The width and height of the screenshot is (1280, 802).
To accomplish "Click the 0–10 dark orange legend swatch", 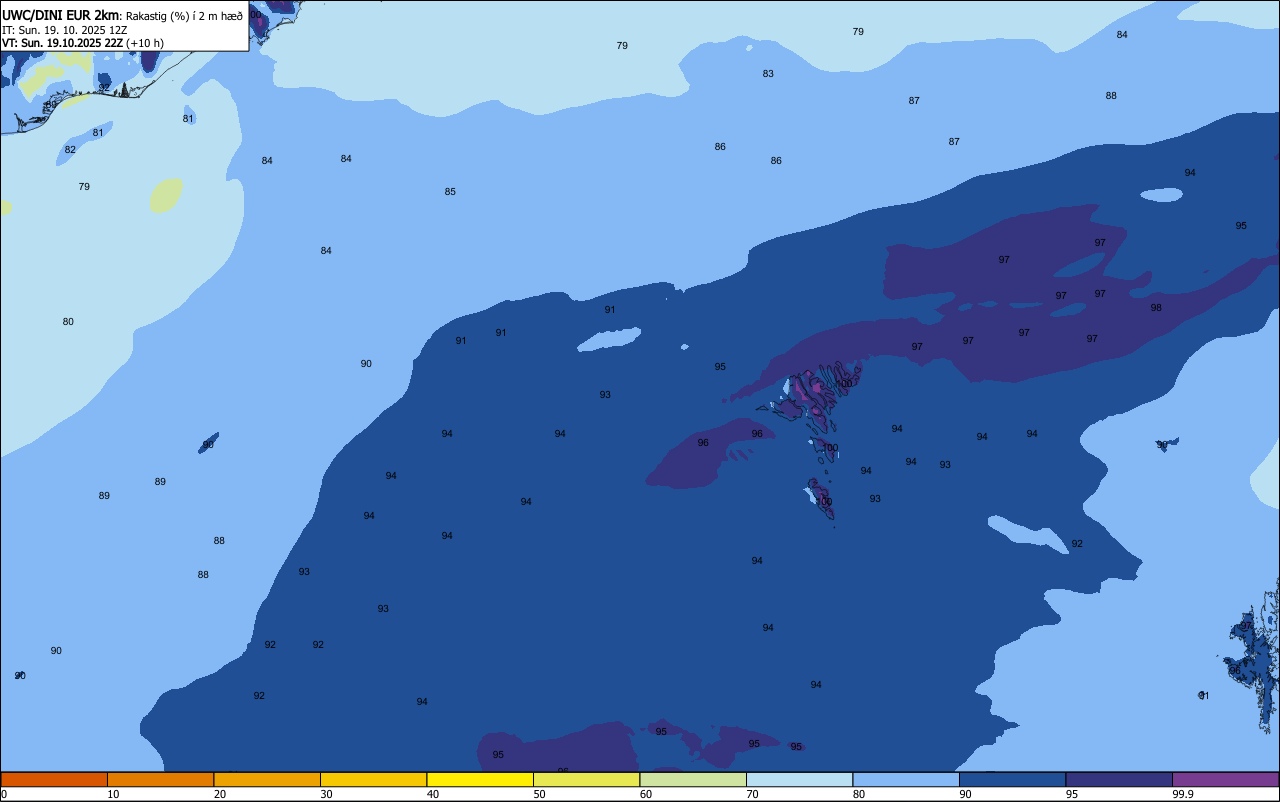I will click(x=54, y=779).
